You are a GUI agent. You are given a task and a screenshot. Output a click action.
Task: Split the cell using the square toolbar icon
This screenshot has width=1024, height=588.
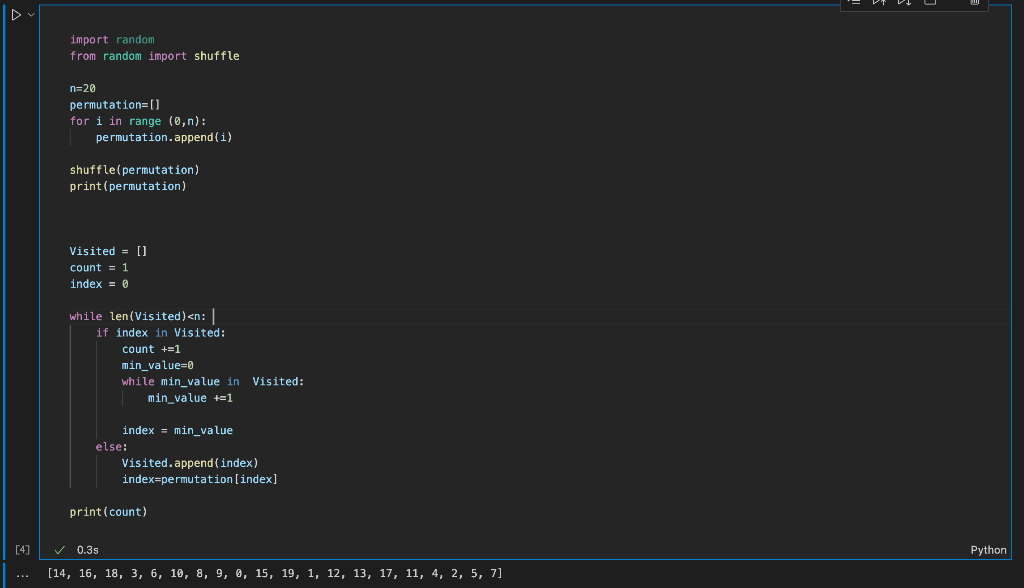(x=928, y=4)
